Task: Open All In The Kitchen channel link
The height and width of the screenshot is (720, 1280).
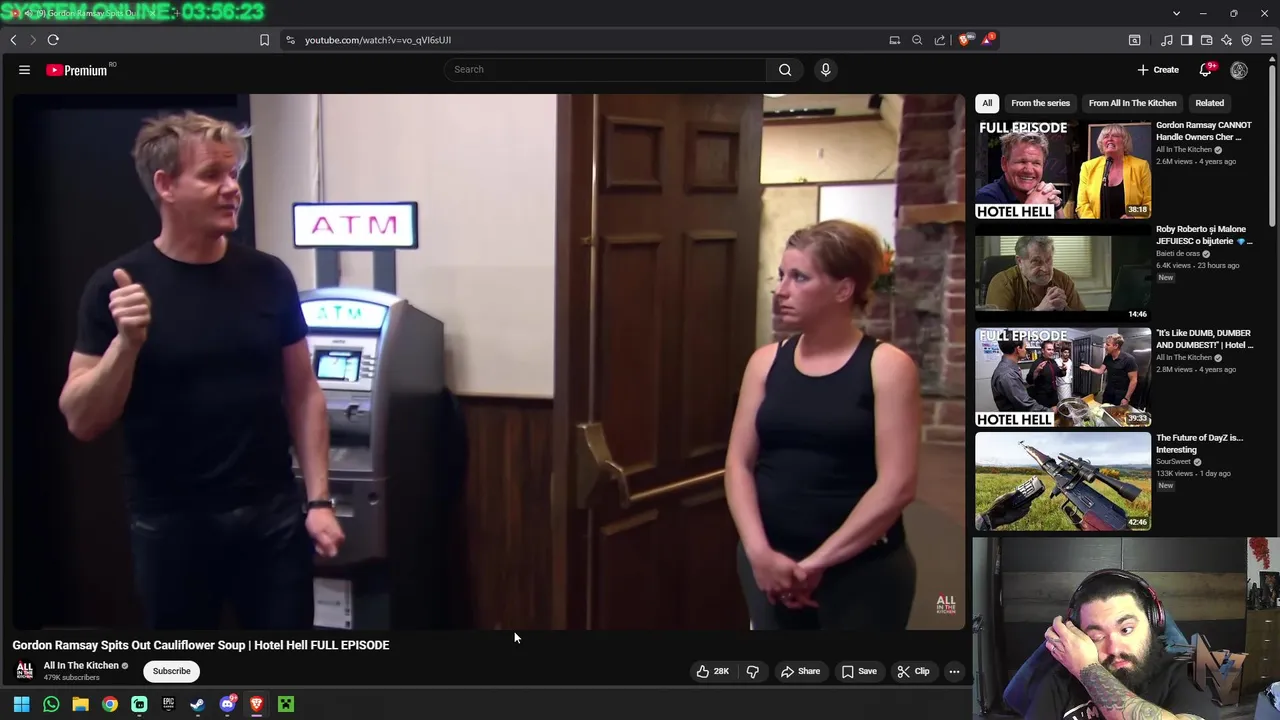Action: (x=81, y=665)
